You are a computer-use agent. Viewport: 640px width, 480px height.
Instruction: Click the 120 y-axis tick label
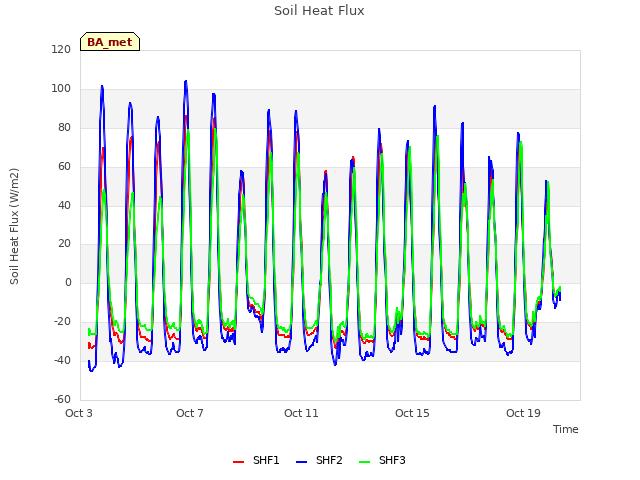[x=61, y=49]
